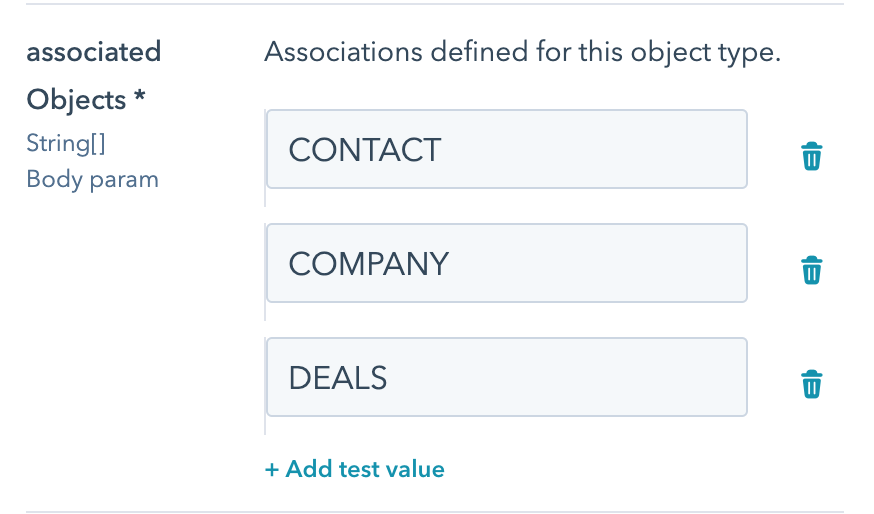Focus the CONTACT input field
The image size is (874, 514).
[x=506, y=150]
